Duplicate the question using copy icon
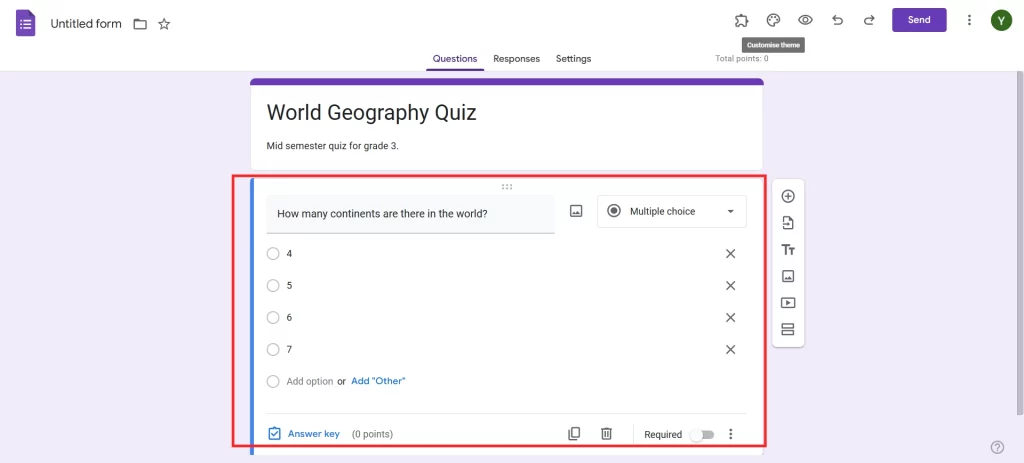Screen dimensions: 1024x463 [x=574, y=434]
